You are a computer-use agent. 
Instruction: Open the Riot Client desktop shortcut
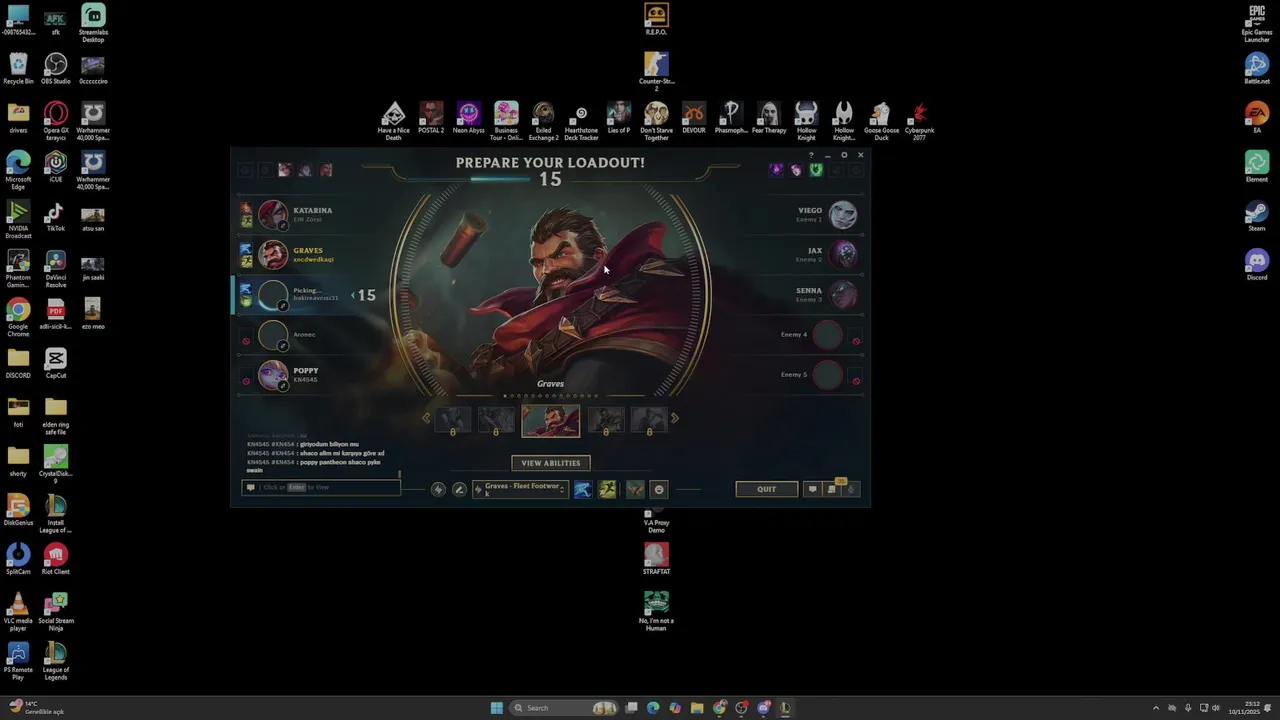coord(56,560)
